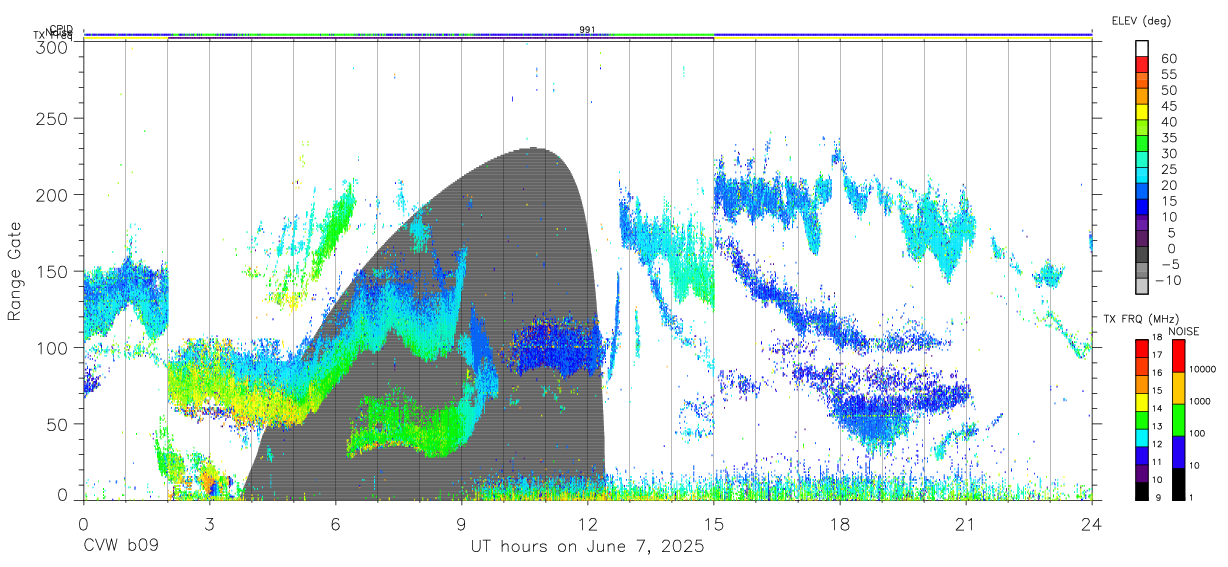Click the '991' CPID value
The height and width of the screenshot is (567, 1228).
(x=587, y=29)
